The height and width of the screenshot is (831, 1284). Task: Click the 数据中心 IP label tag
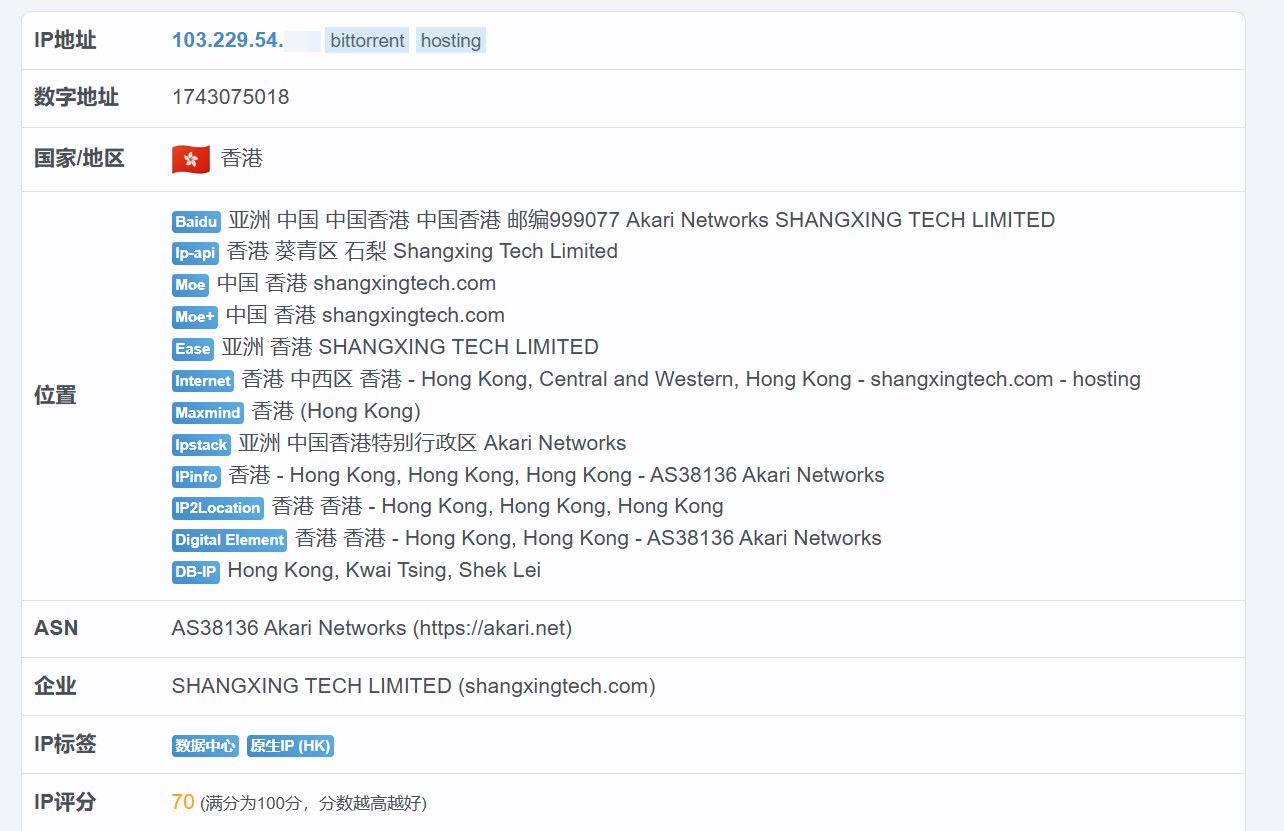click(205, 746)
